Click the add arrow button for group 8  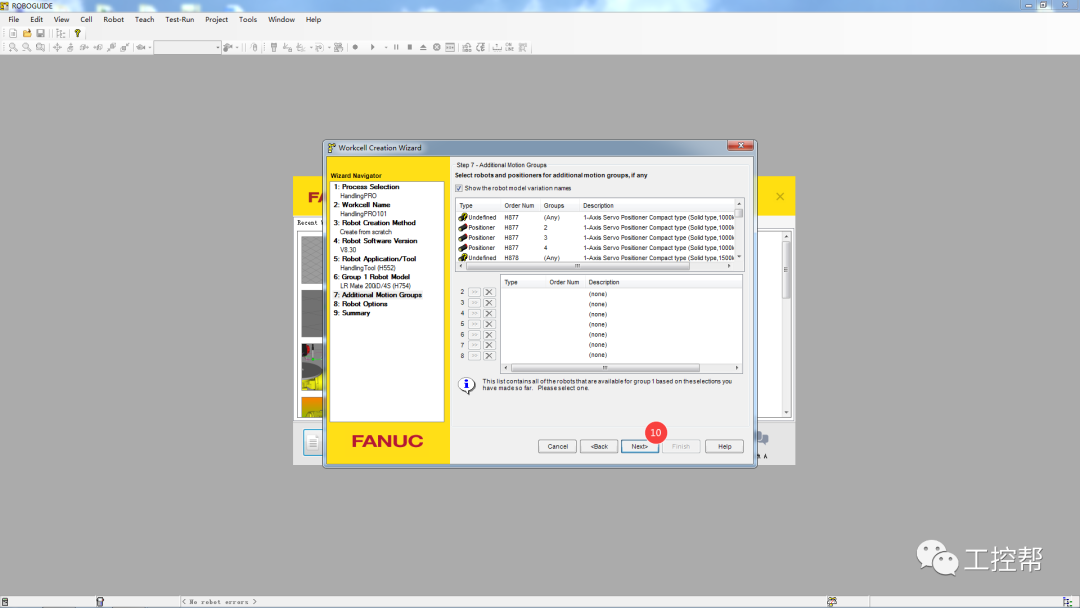click(x=475, y=356)
